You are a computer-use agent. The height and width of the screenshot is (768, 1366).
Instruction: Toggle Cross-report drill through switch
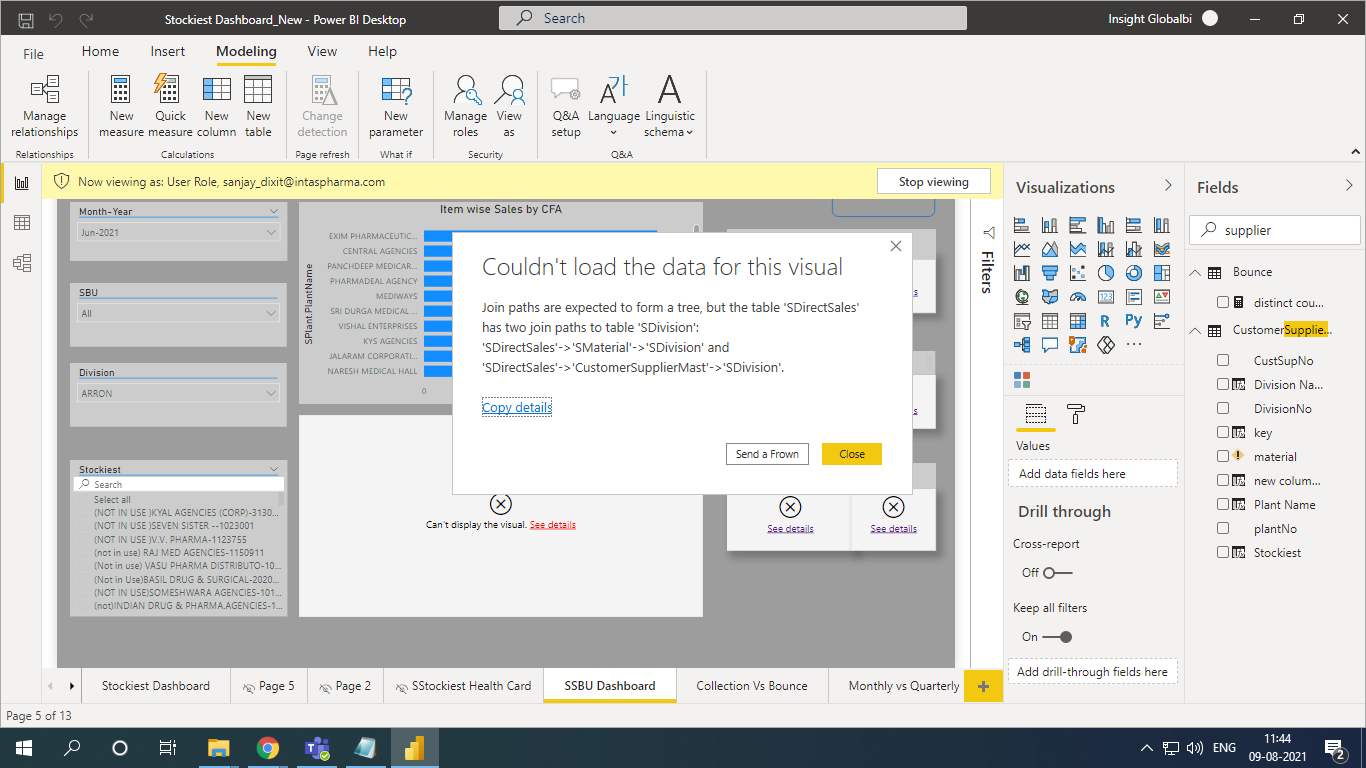tap(1057, 573)
